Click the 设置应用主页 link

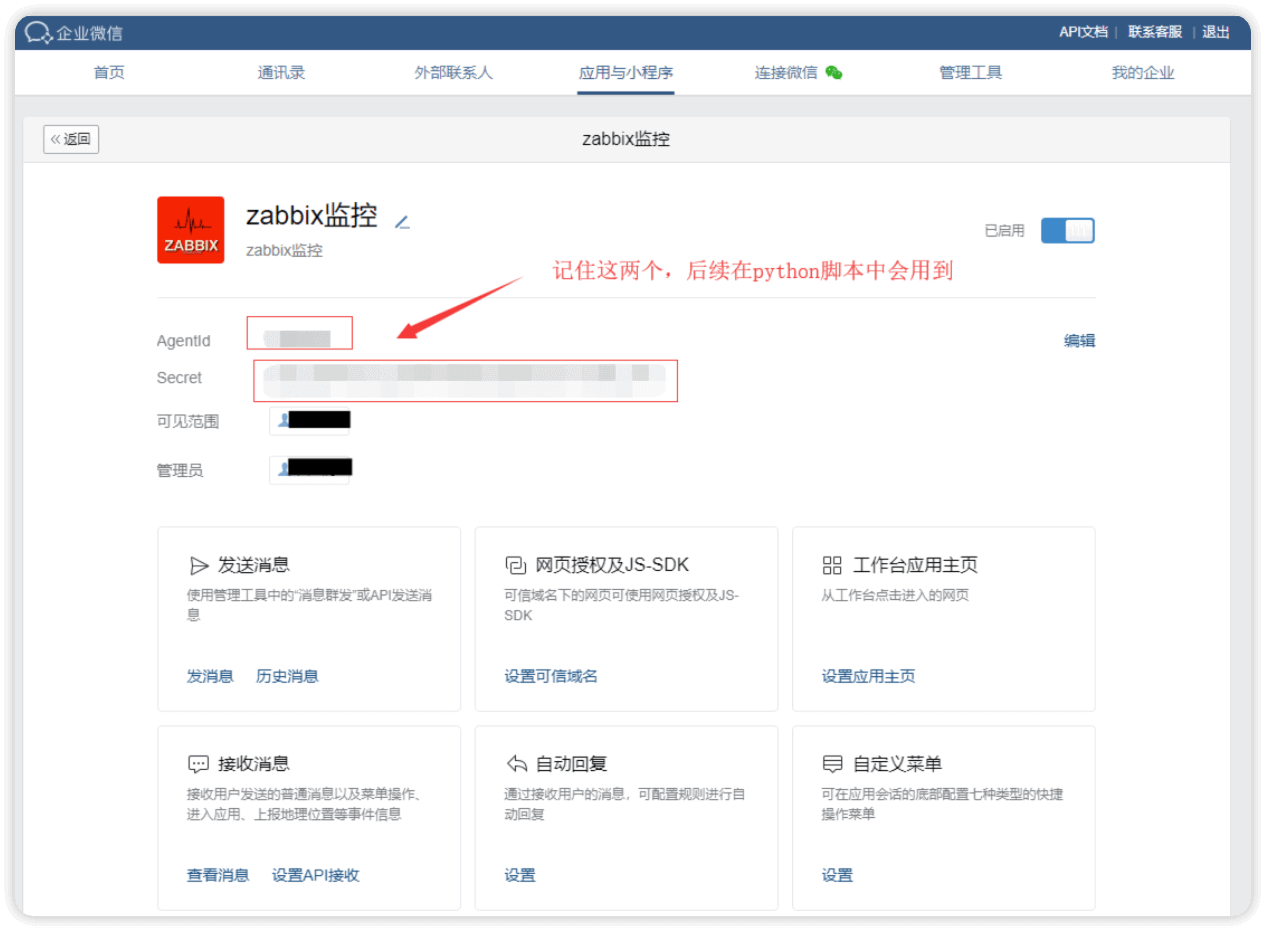pos(868,677)
